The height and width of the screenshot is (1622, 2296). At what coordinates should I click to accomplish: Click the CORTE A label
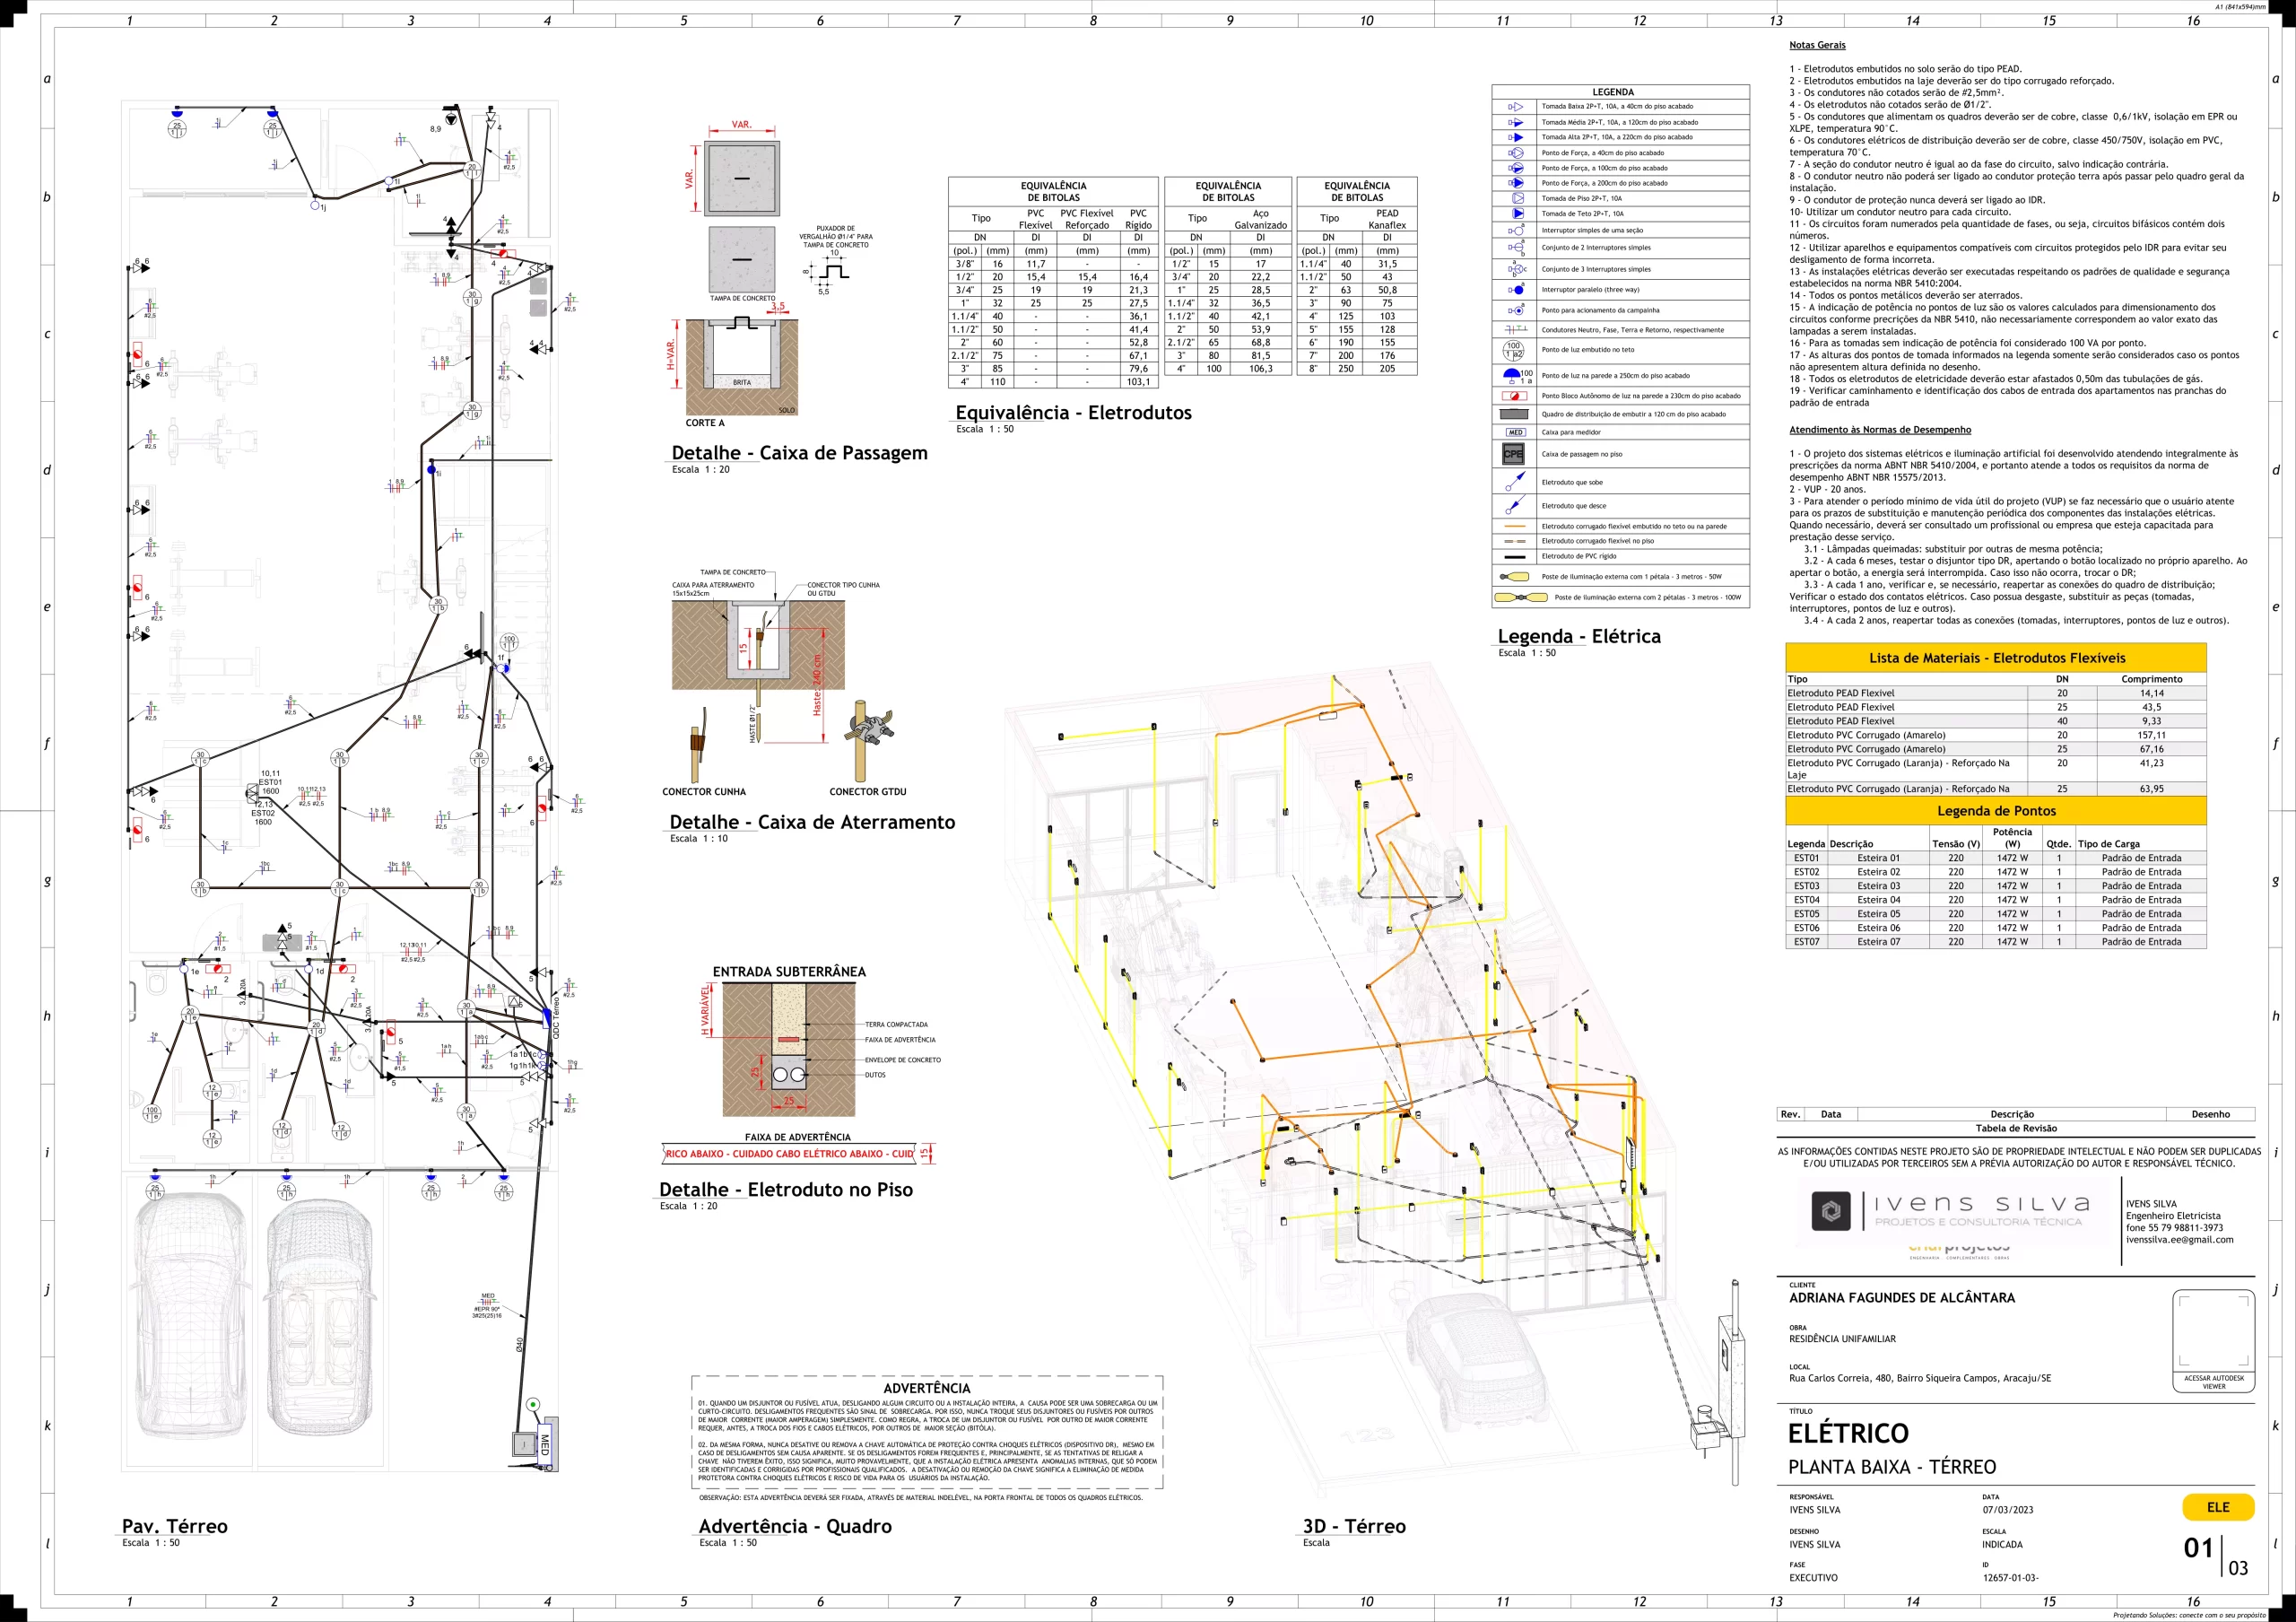tap(705, 423)
